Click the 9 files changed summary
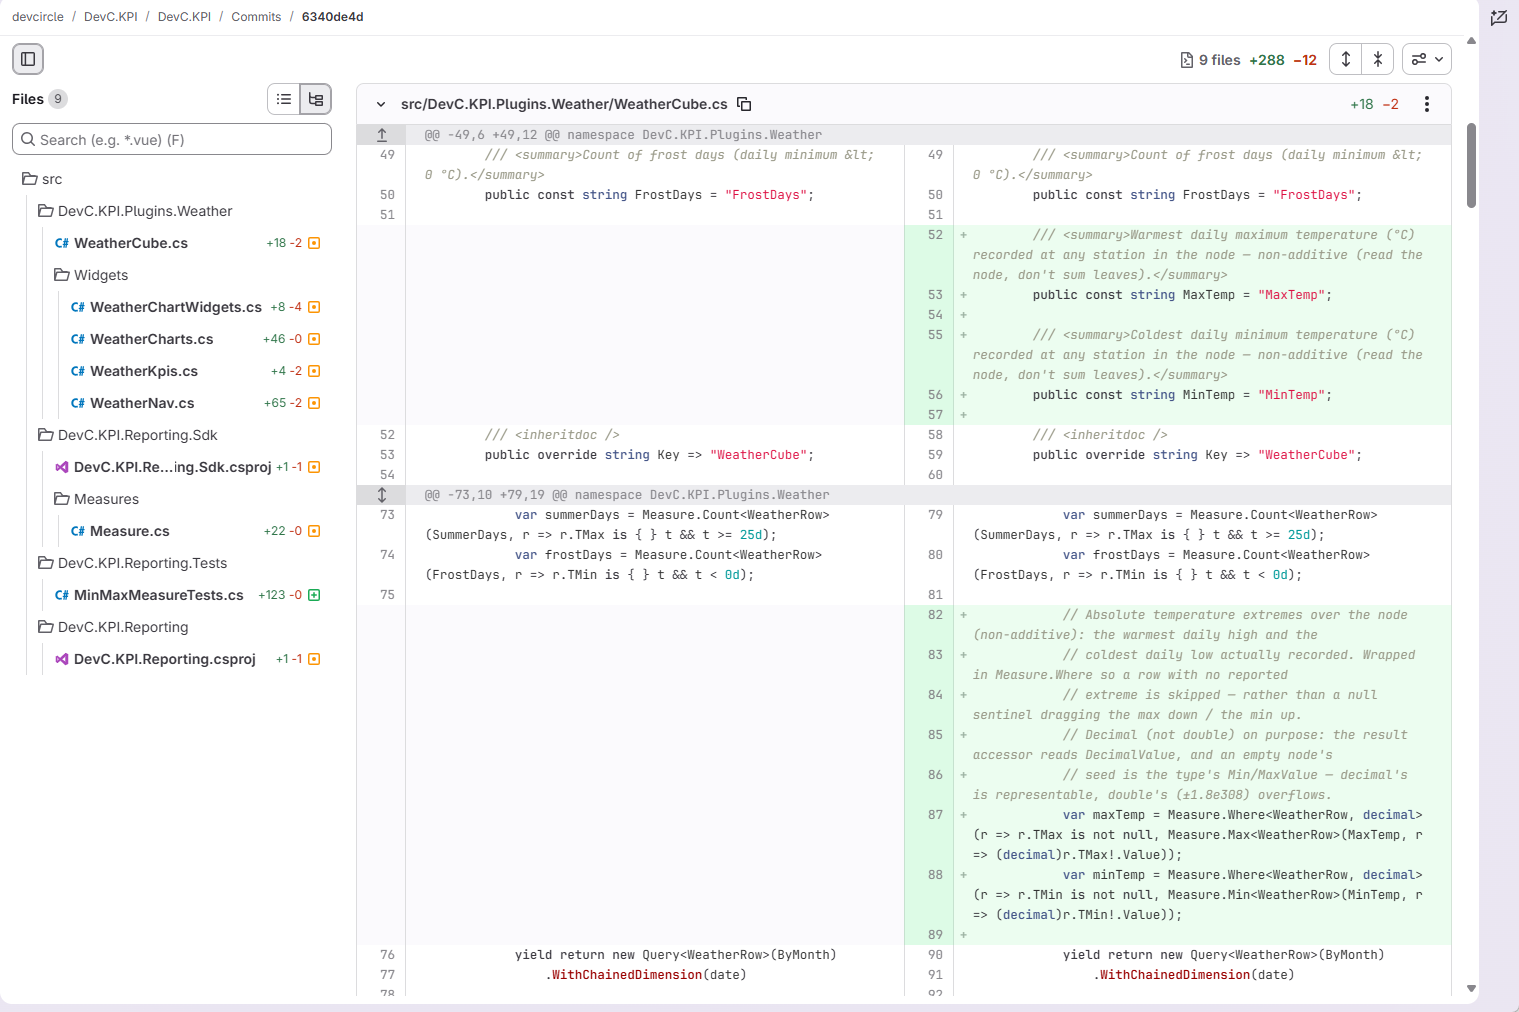 pyautogui.click(x=1210, y=60)
